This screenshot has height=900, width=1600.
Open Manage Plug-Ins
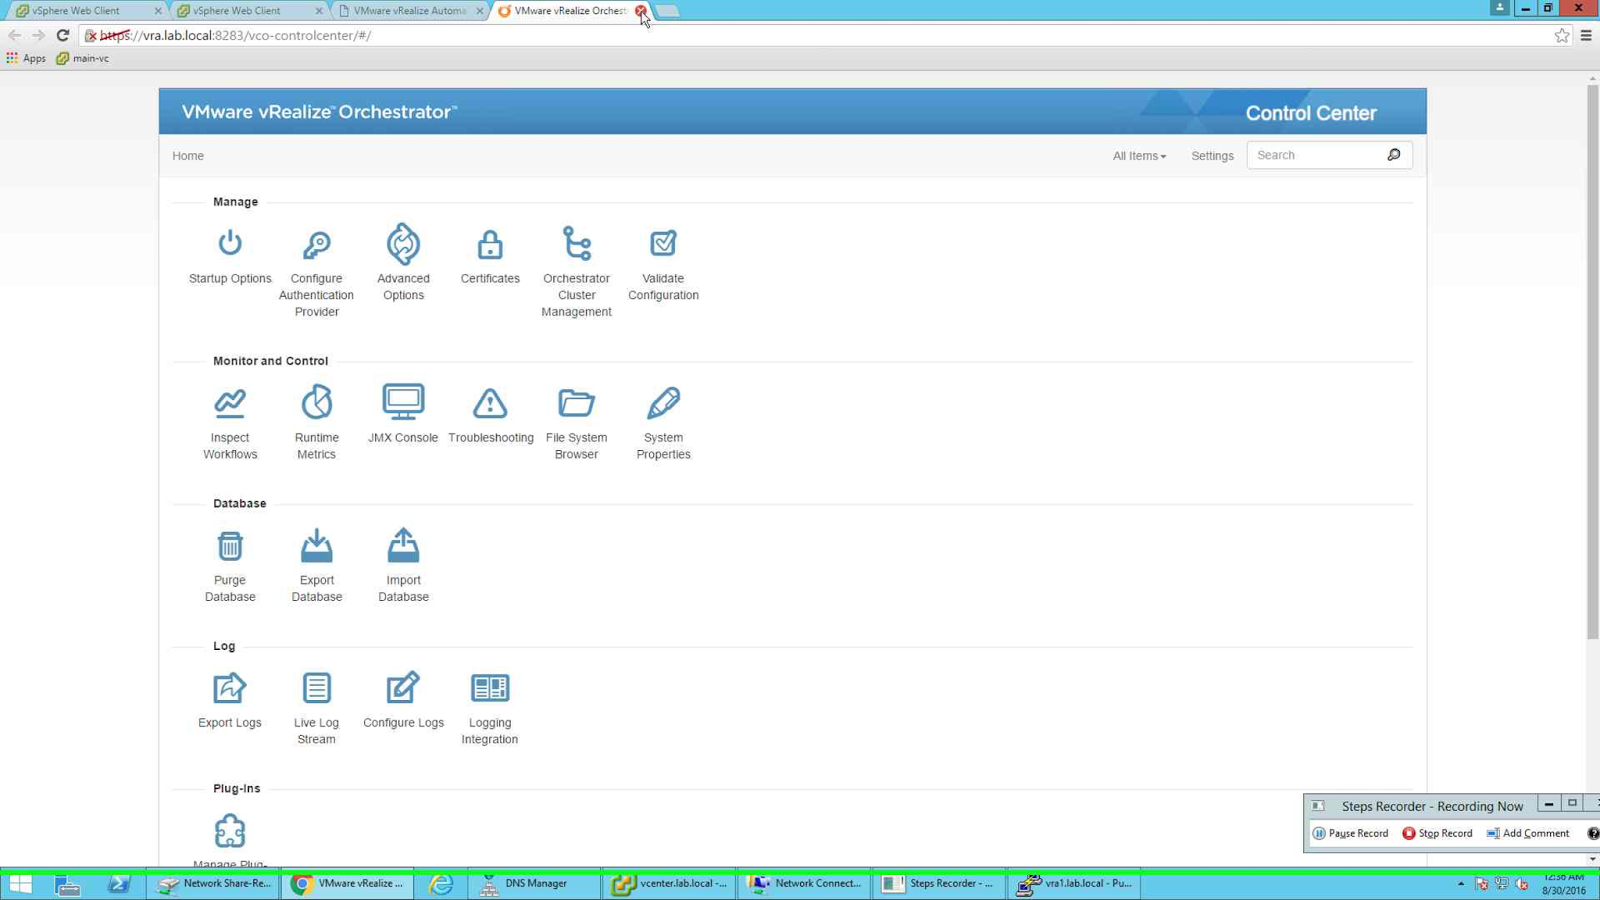tap(230, 841)
